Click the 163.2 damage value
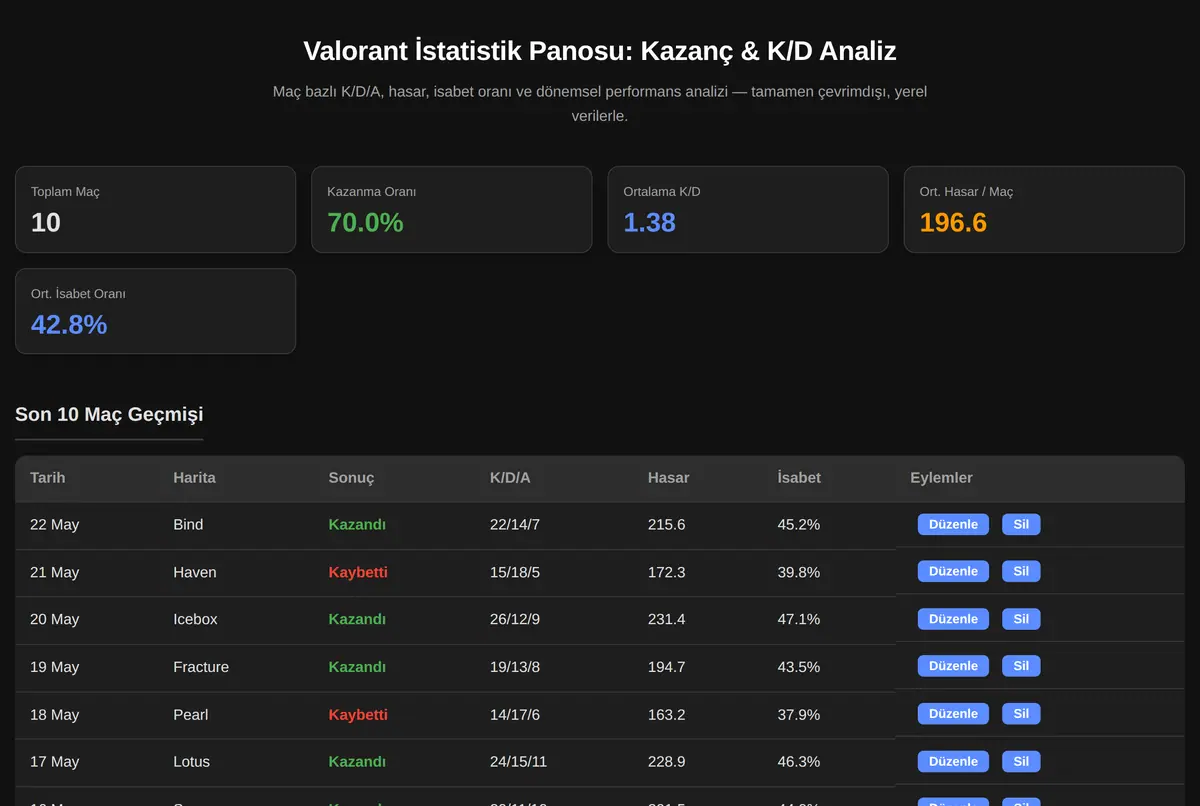 667,715
